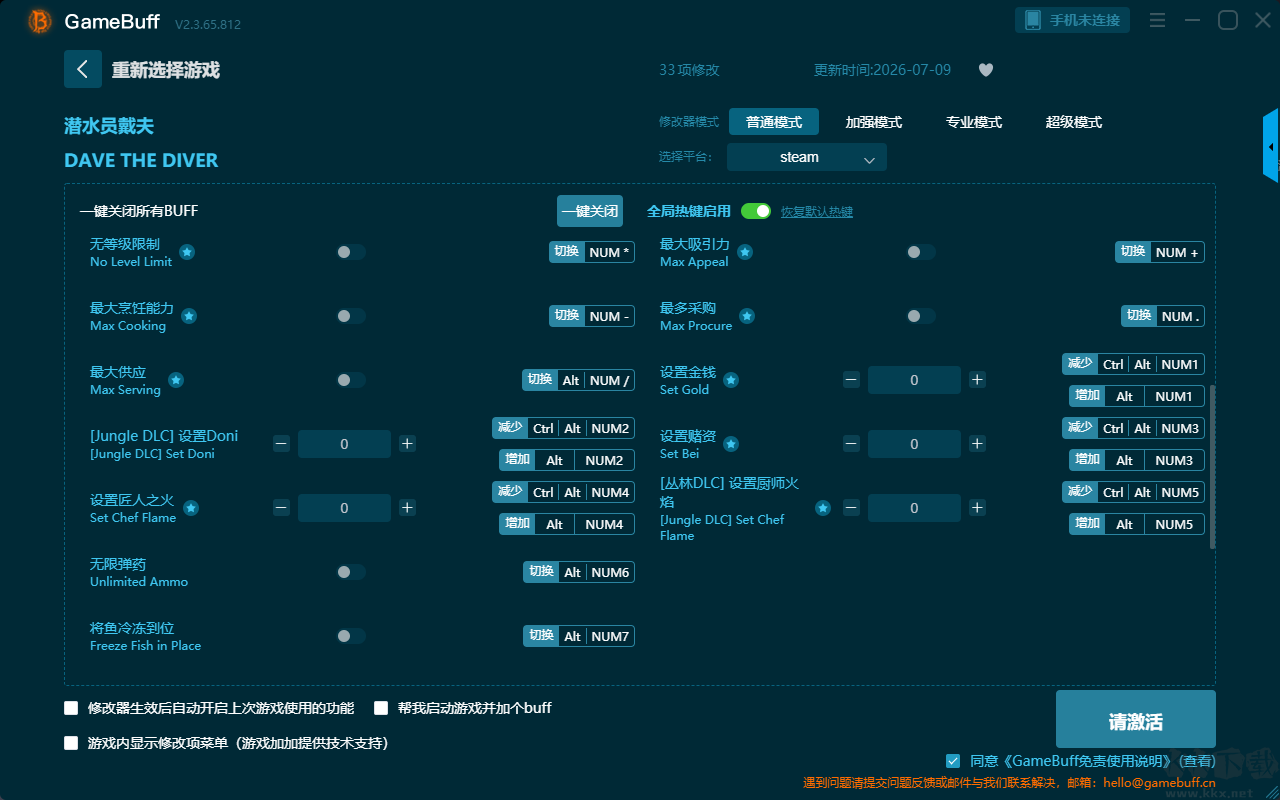Viewport: 1280px width, 800px height.
Task: Click star icon next to Max Cooking
Action: tap(189, 316)
